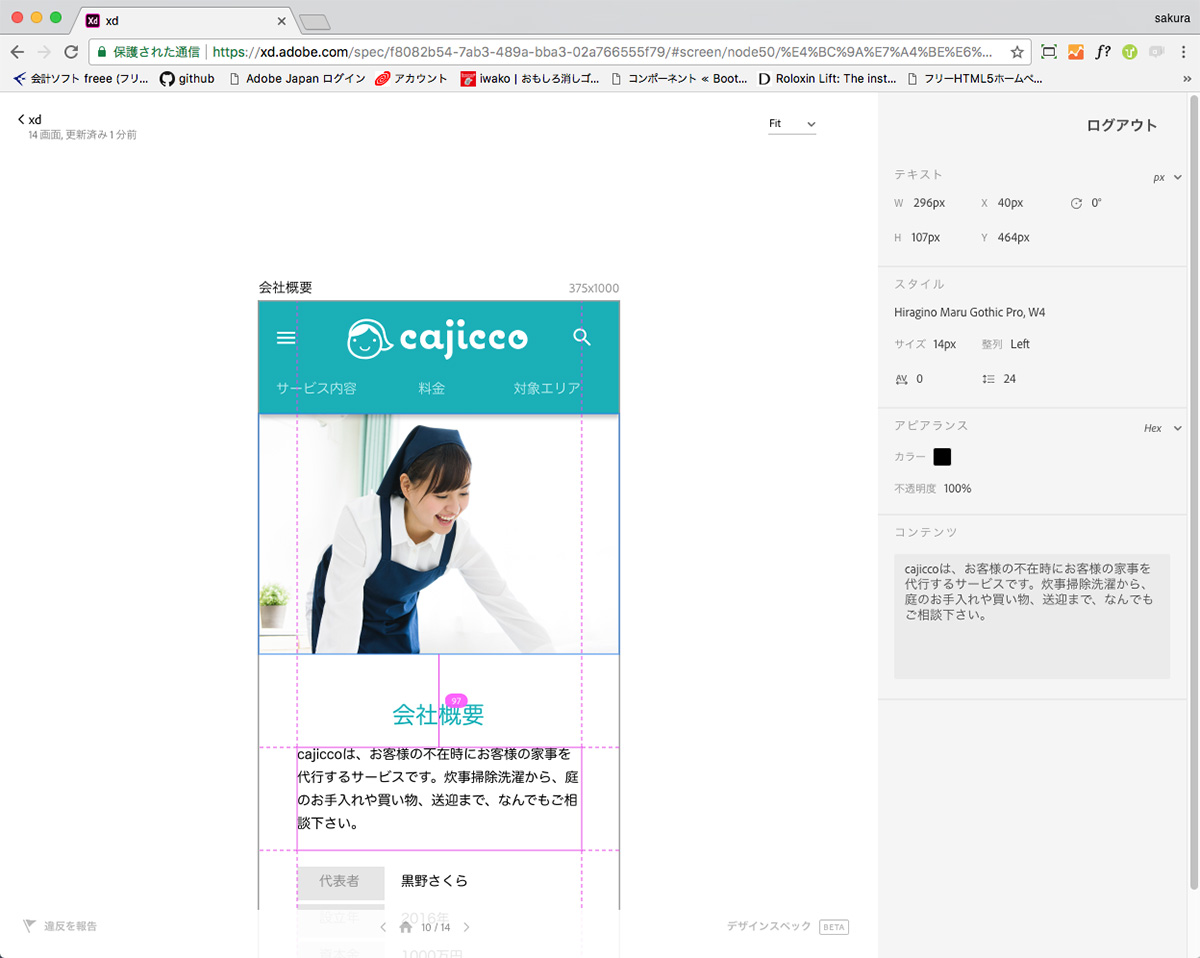Click the コンテンツ text content box
The height and width of the screenshot is (958, 1200).
pyautogui.click(x=1031, y=616)
